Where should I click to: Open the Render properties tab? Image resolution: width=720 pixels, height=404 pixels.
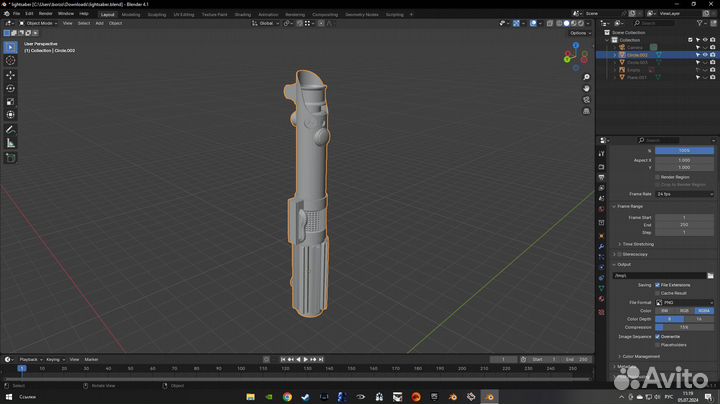tap(602, 167)
